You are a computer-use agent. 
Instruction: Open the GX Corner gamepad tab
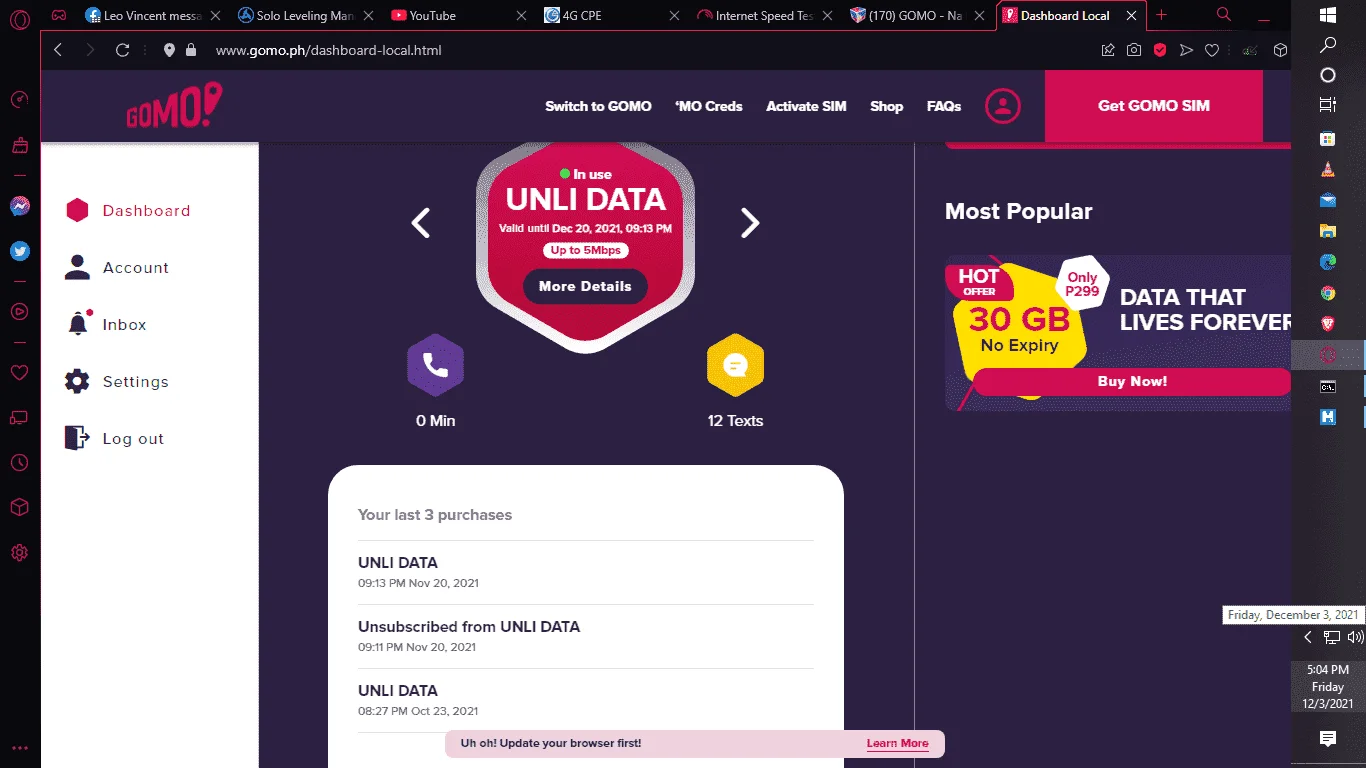59,16
